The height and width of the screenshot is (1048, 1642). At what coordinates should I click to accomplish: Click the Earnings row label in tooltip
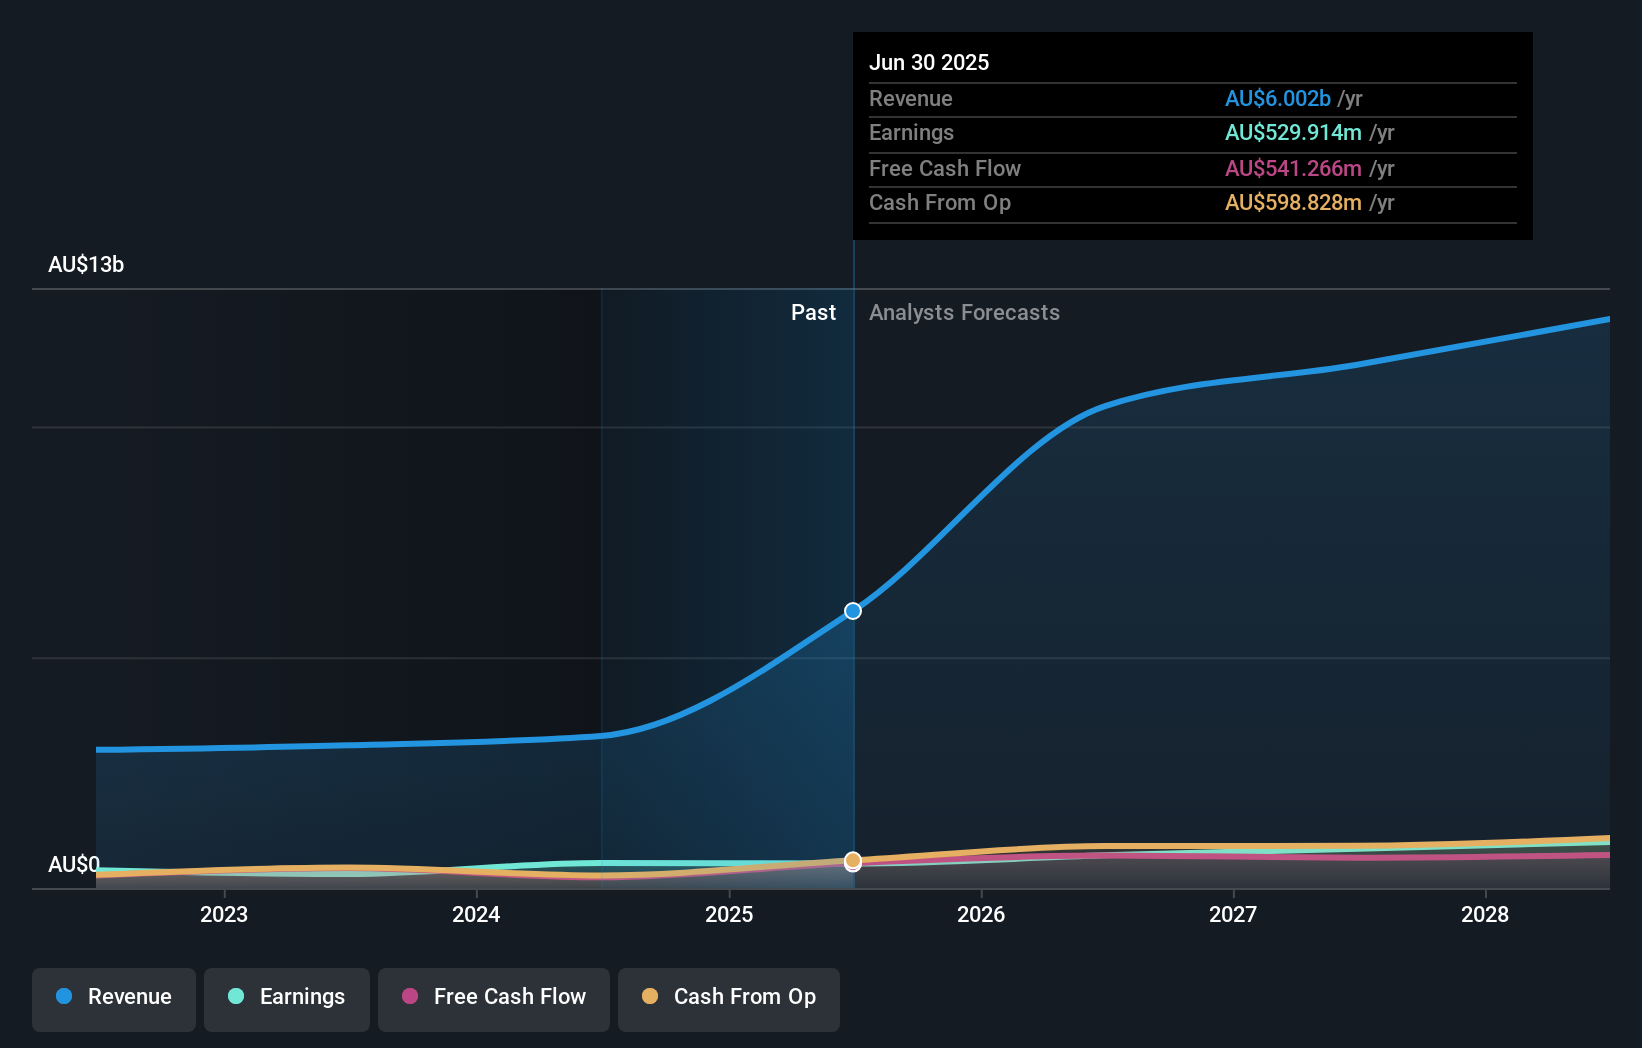[x=911, y=133]
